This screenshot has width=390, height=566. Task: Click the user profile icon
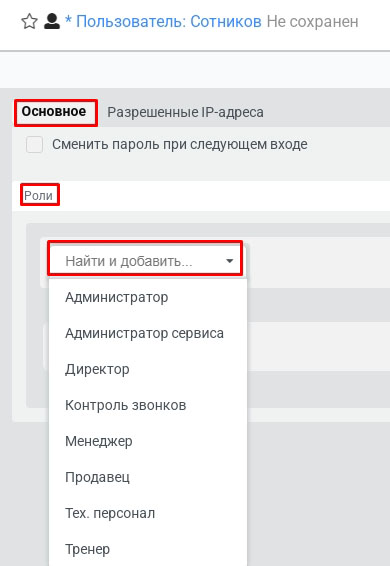click(52, 21)
